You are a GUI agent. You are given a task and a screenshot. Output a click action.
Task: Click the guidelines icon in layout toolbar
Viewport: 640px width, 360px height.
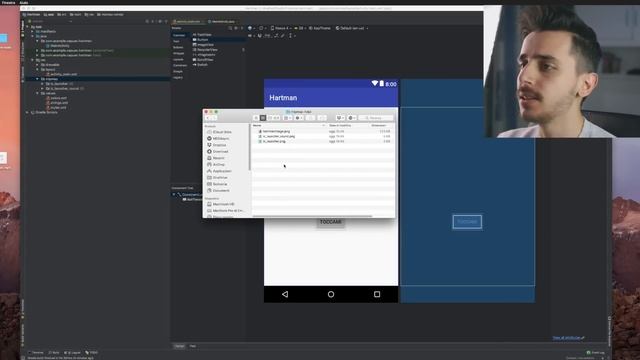coord(291,36)
